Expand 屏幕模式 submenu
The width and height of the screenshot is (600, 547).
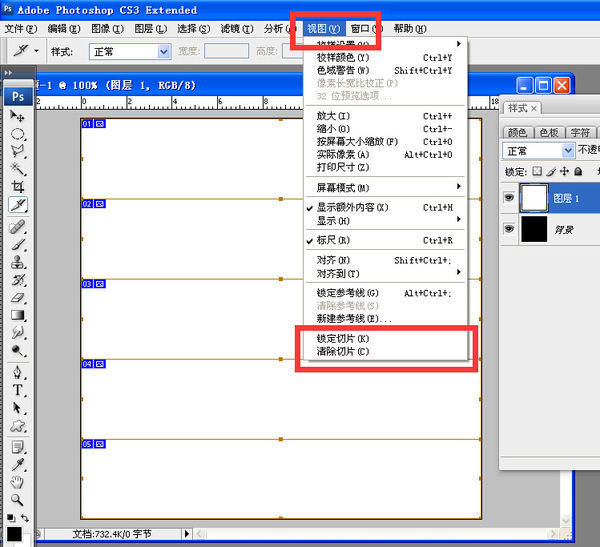[386, 188]
